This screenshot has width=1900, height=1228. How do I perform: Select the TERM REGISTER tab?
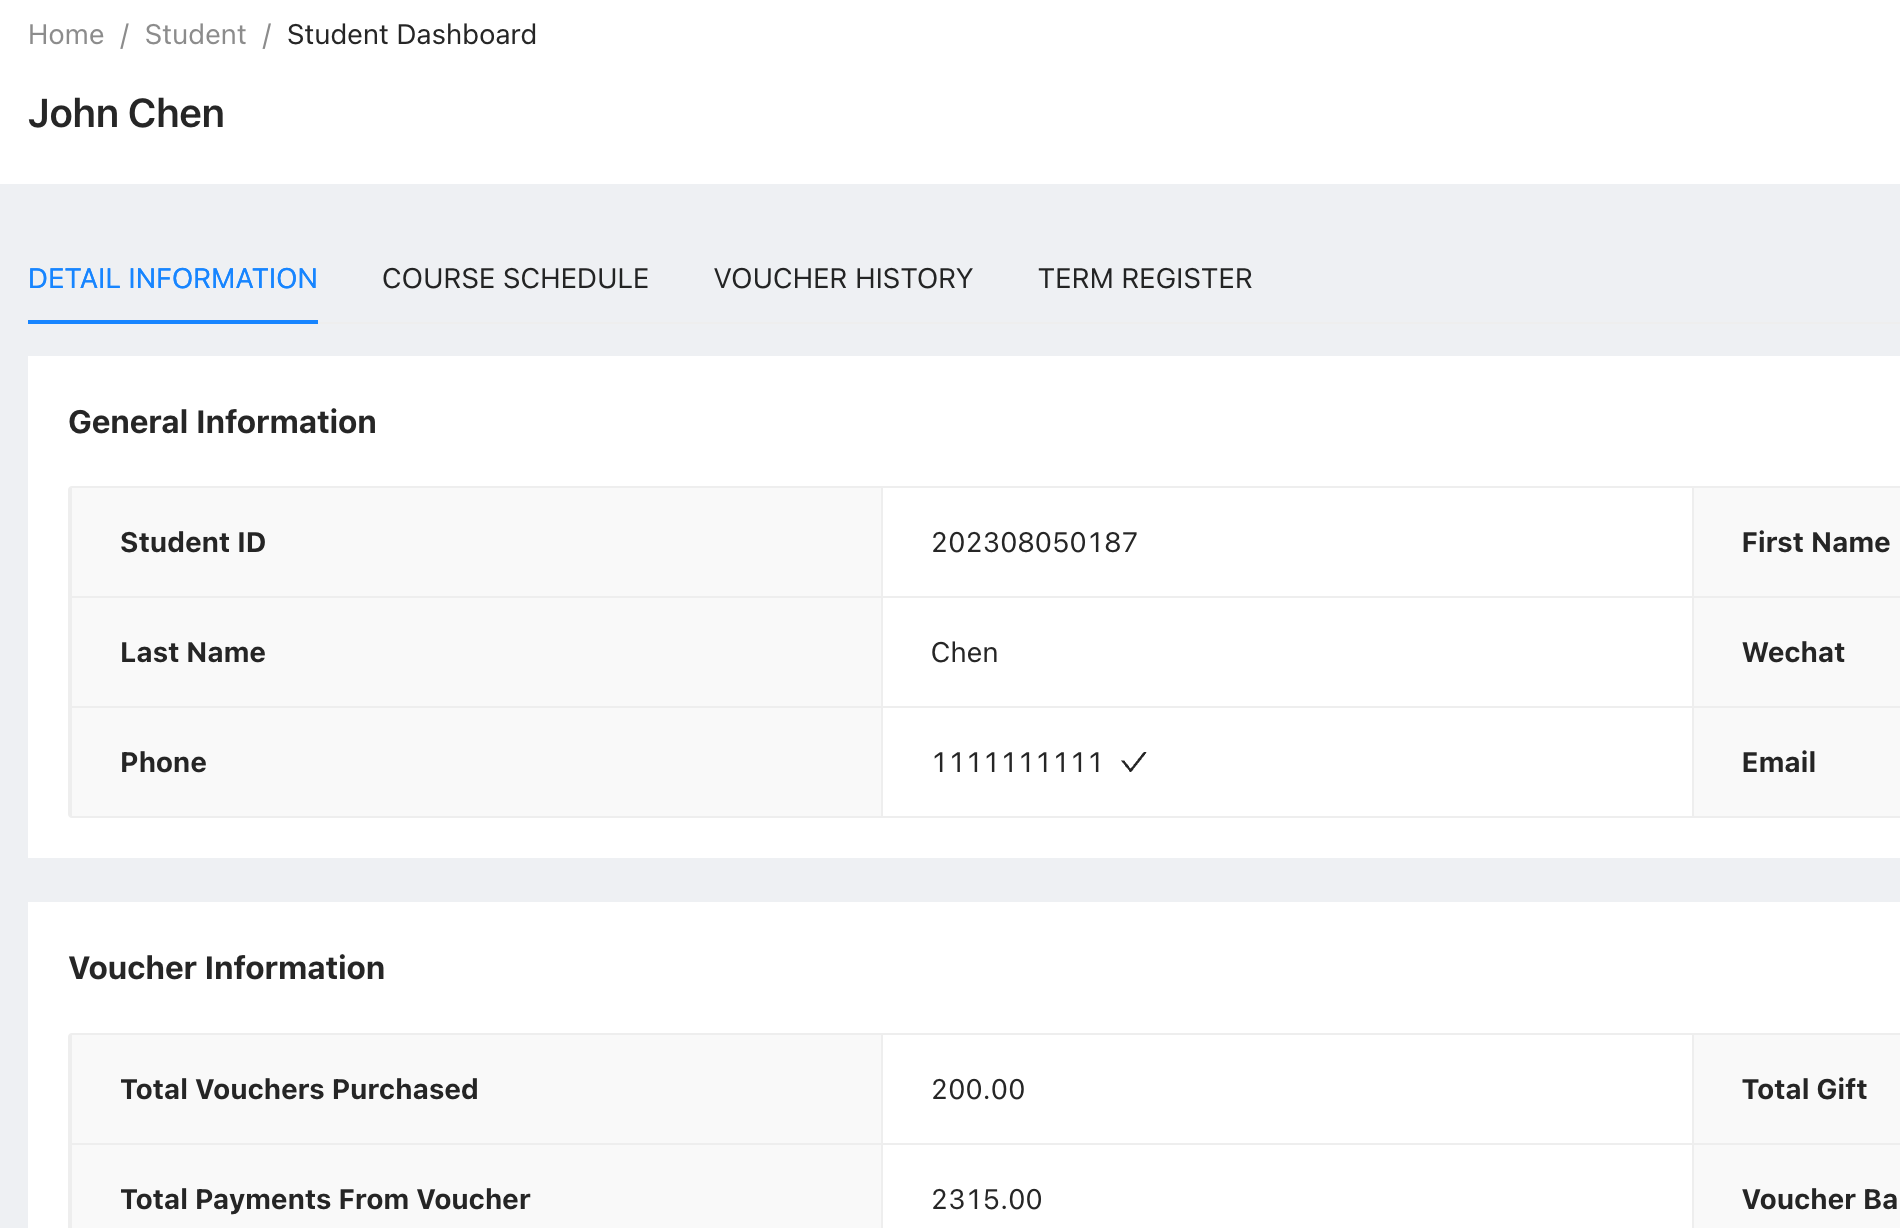point(1144,278)
